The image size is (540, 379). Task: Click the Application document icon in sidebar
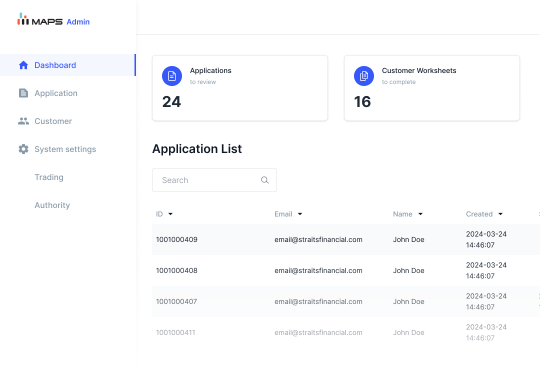point(23,93)
